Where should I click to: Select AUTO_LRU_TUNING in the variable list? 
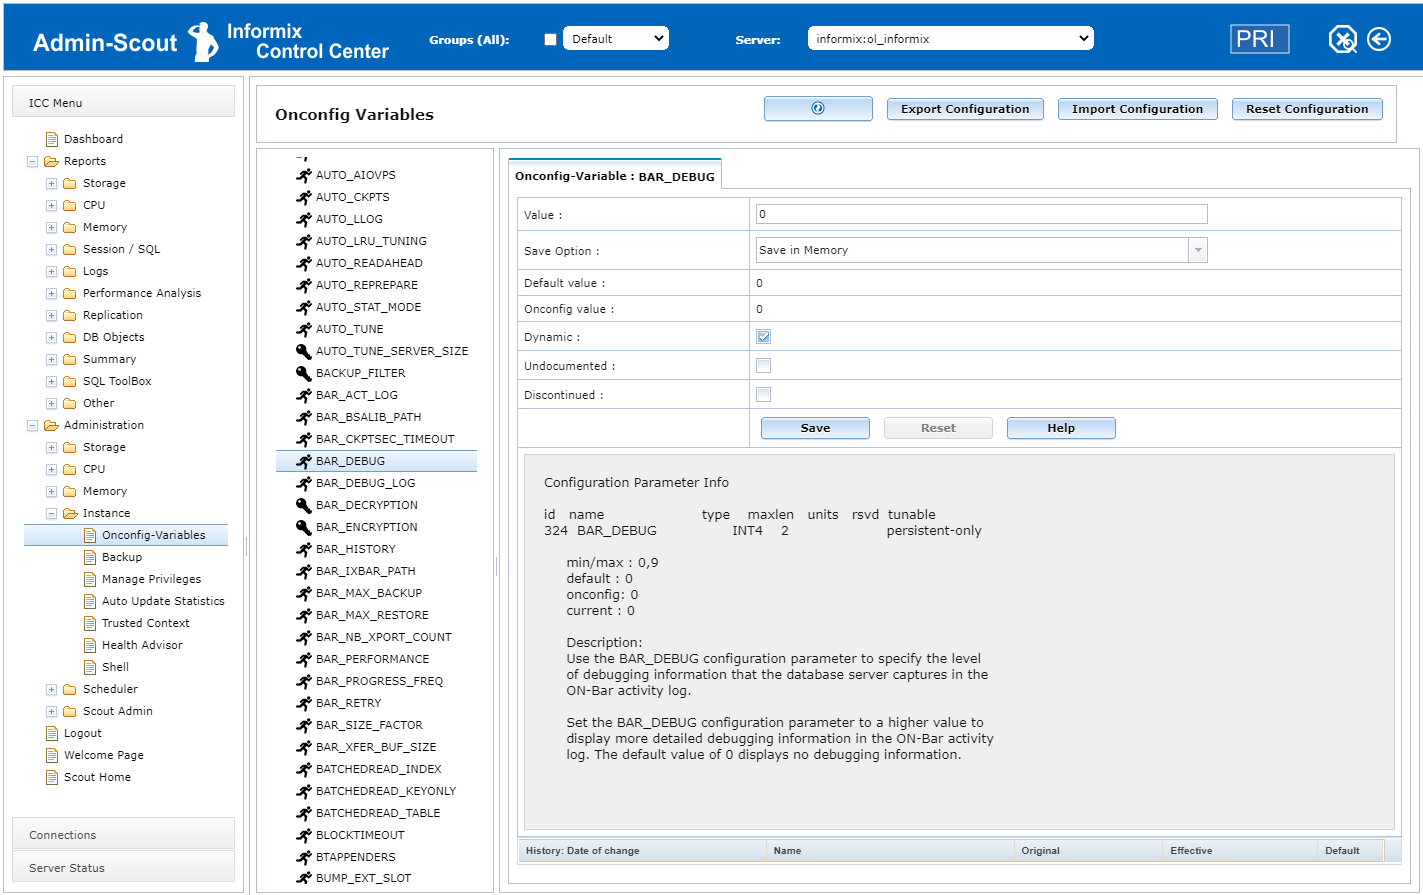[371, 241]
